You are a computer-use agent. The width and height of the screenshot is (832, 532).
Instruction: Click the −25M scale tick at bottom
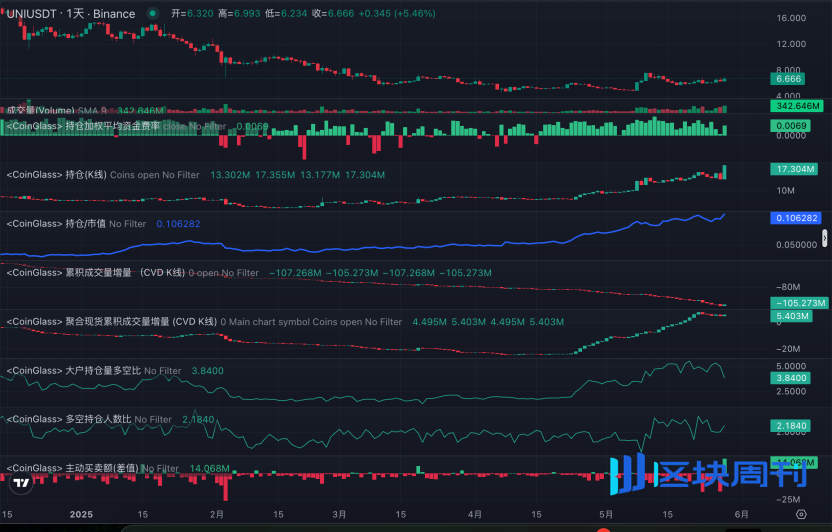[788, 499]
